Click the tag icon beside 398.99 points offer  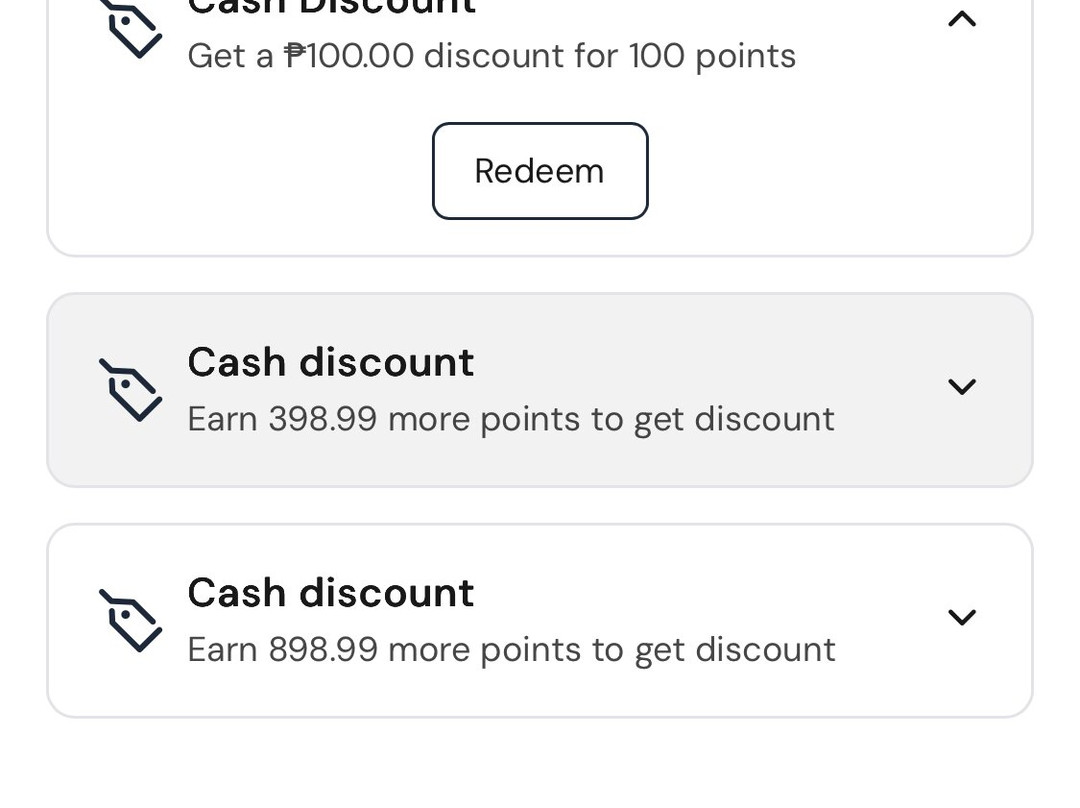pyautogui.click(x=130, y=390)
